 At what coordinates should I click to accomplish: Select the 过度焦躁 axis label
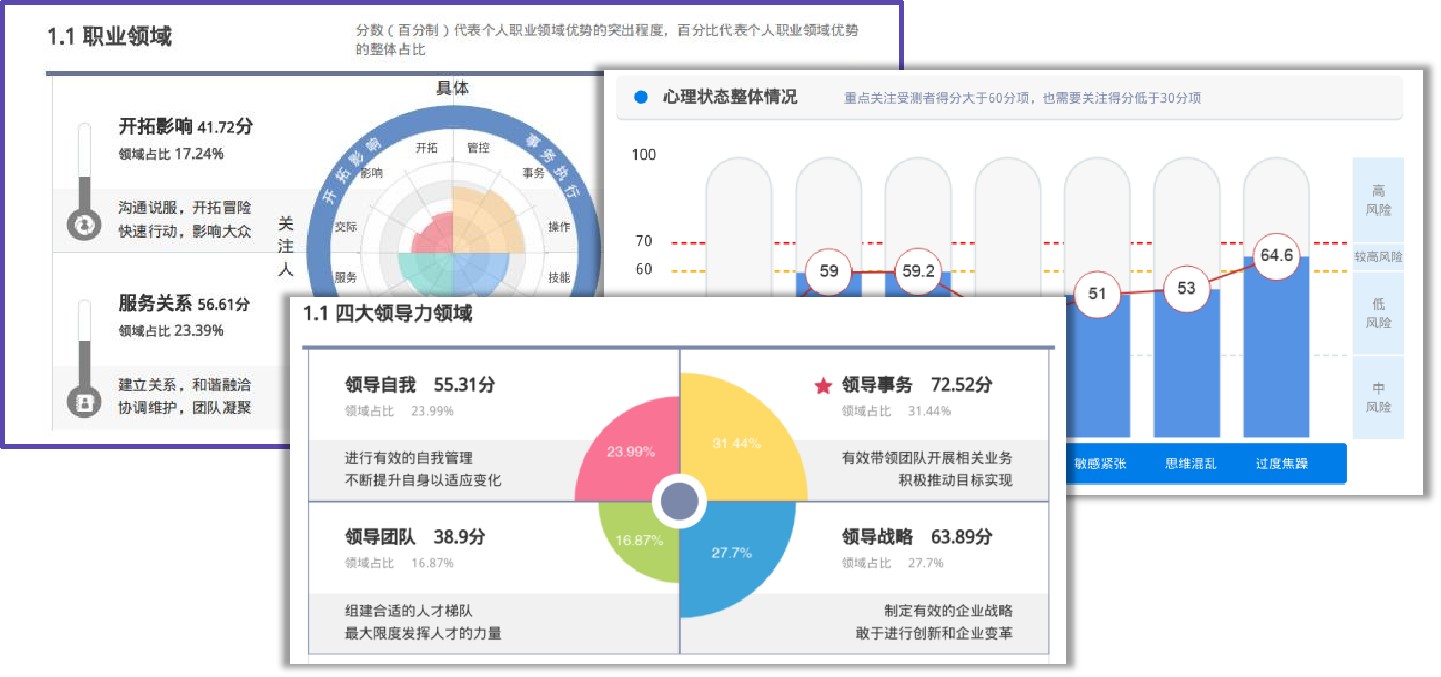tap(1282, 465)
